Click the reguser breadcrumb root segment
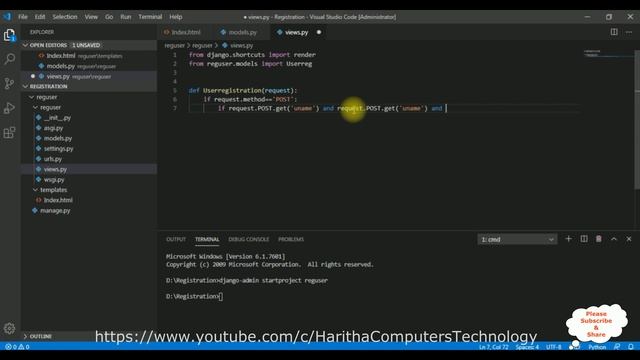Image resolution: width=640 pixels, height=360 pixels. pos(174,45)
